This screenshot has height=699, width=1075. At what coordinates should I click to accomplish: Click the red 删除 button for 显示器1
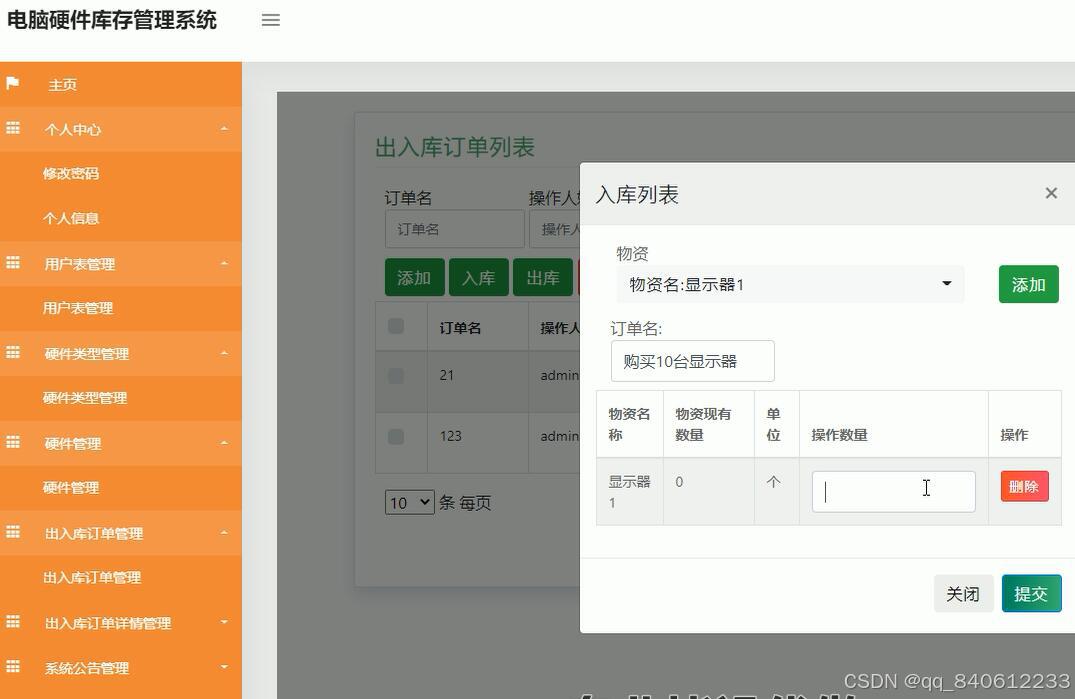[1024, 486]
